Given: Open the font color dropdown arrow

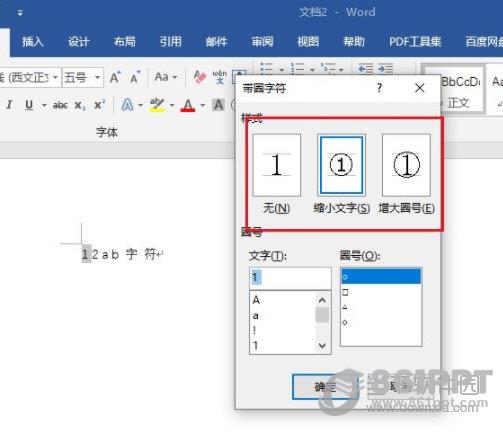Looking at the screenshot, I should [x=202, y=105].
